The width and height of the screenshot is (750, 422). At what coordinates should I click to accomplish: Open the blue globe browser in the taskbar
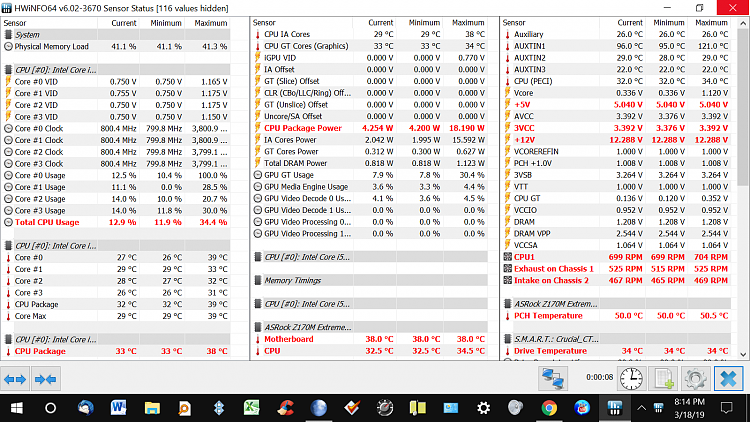(x=319, y=408)
